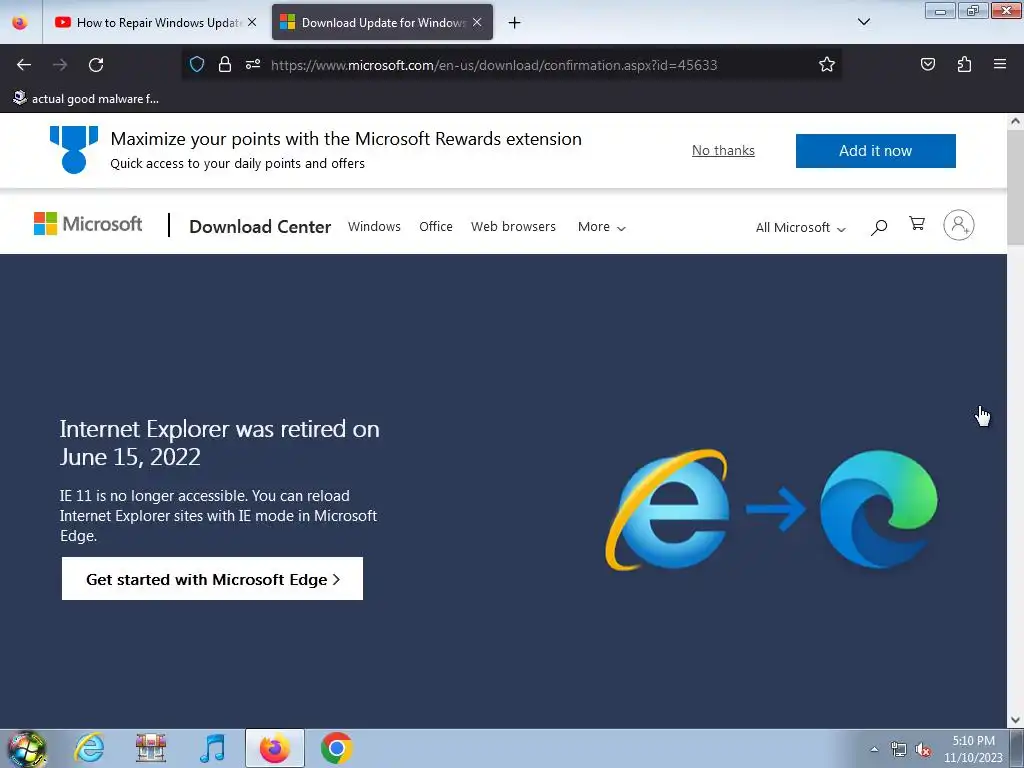1024x768 pixels.
Task: Expand the All Microsoft dropdown
Action: (x=801, y=227)
